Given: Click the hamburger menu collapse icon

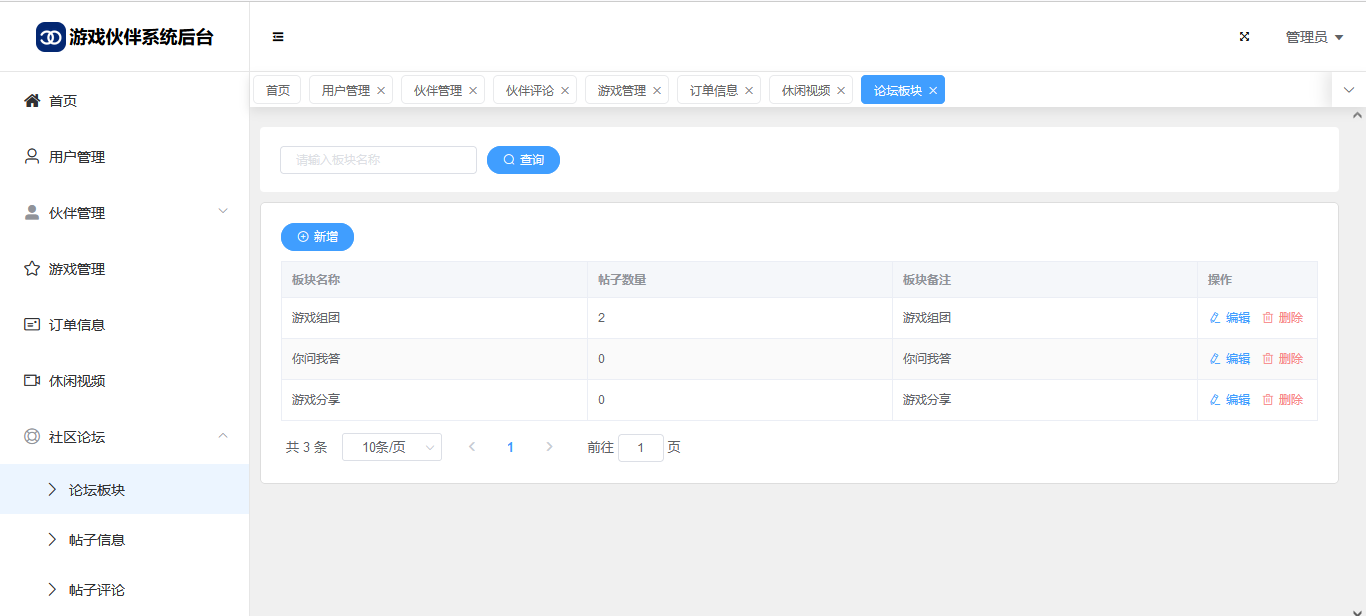Looking at the screenshot, I should point(278,37).
